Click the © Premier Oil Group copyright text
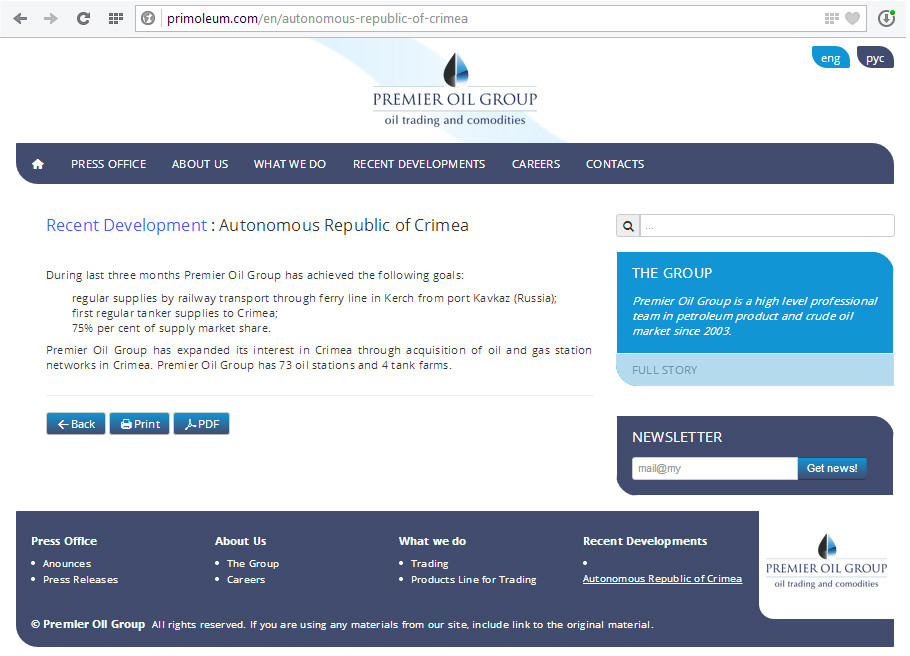This screenshot has width=910, height=656. 88,624
